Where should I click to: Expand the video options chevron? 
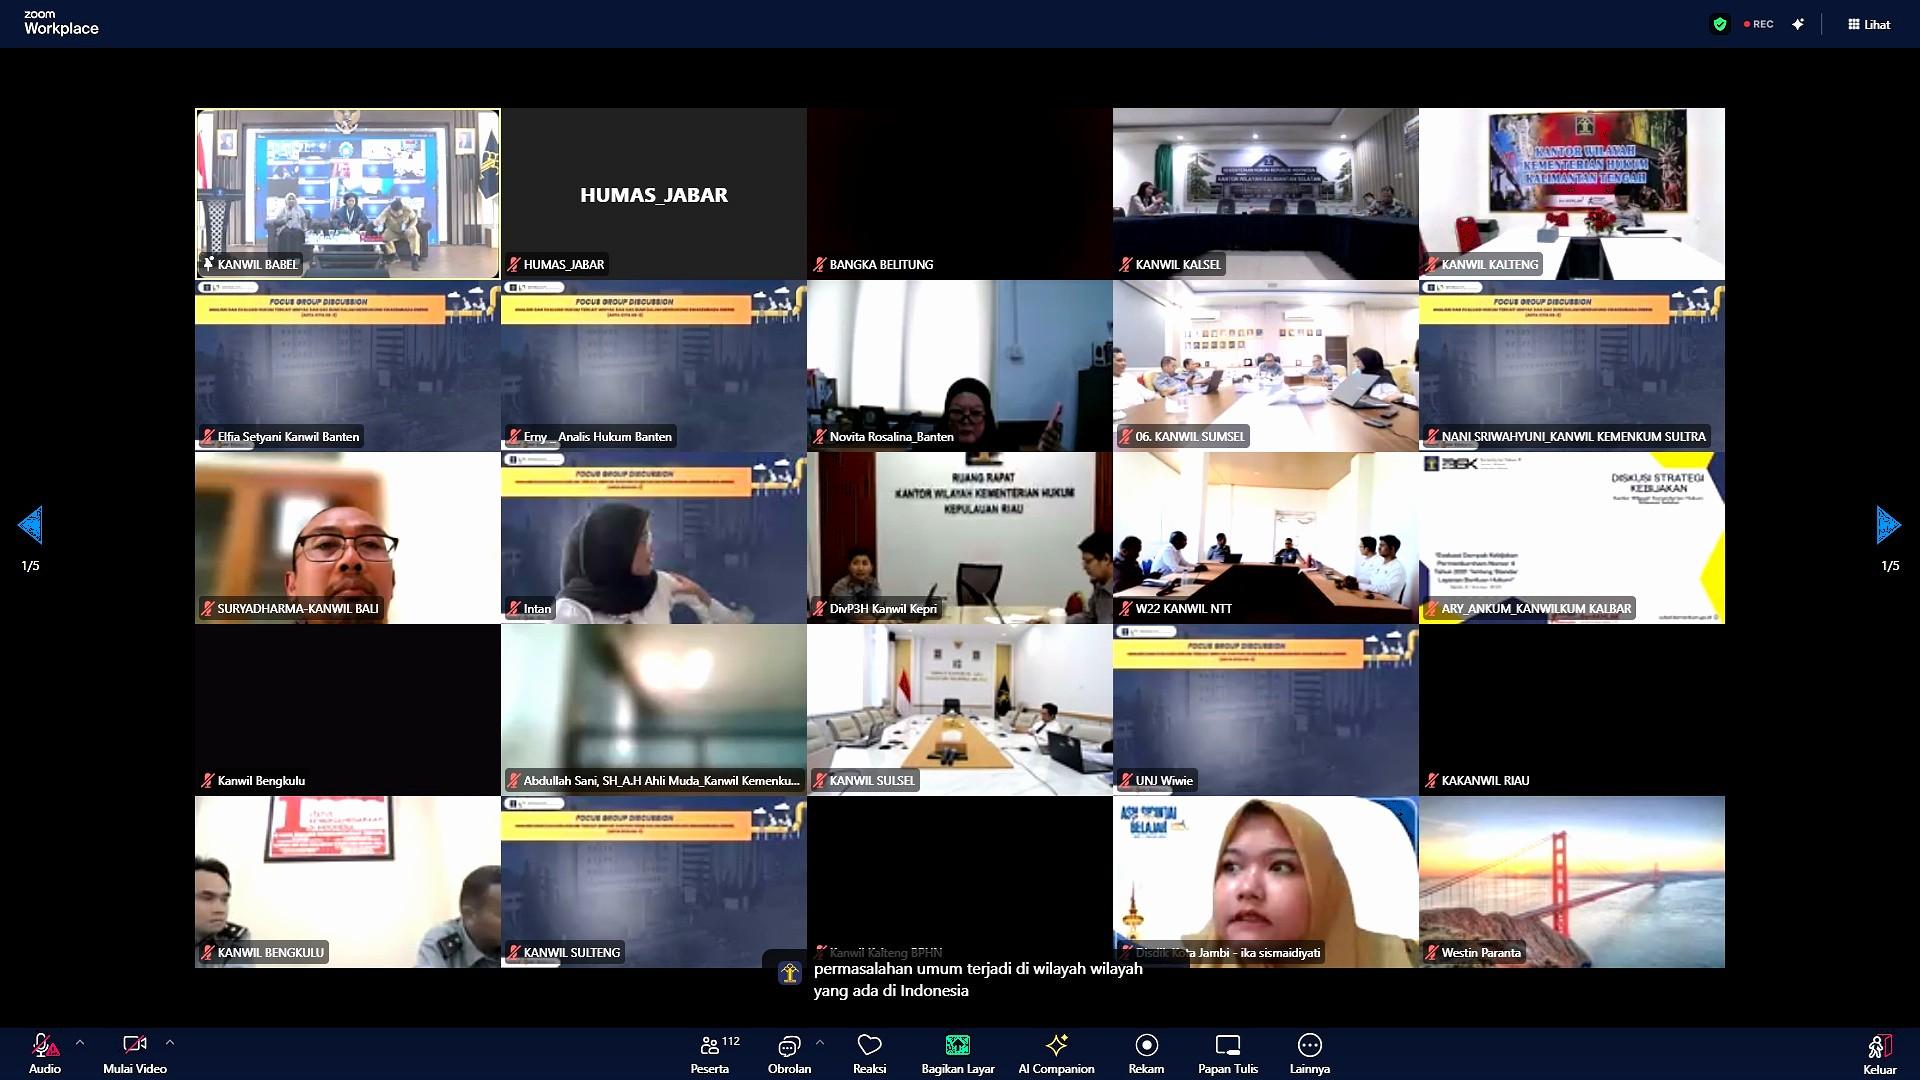click(170, 1042)
